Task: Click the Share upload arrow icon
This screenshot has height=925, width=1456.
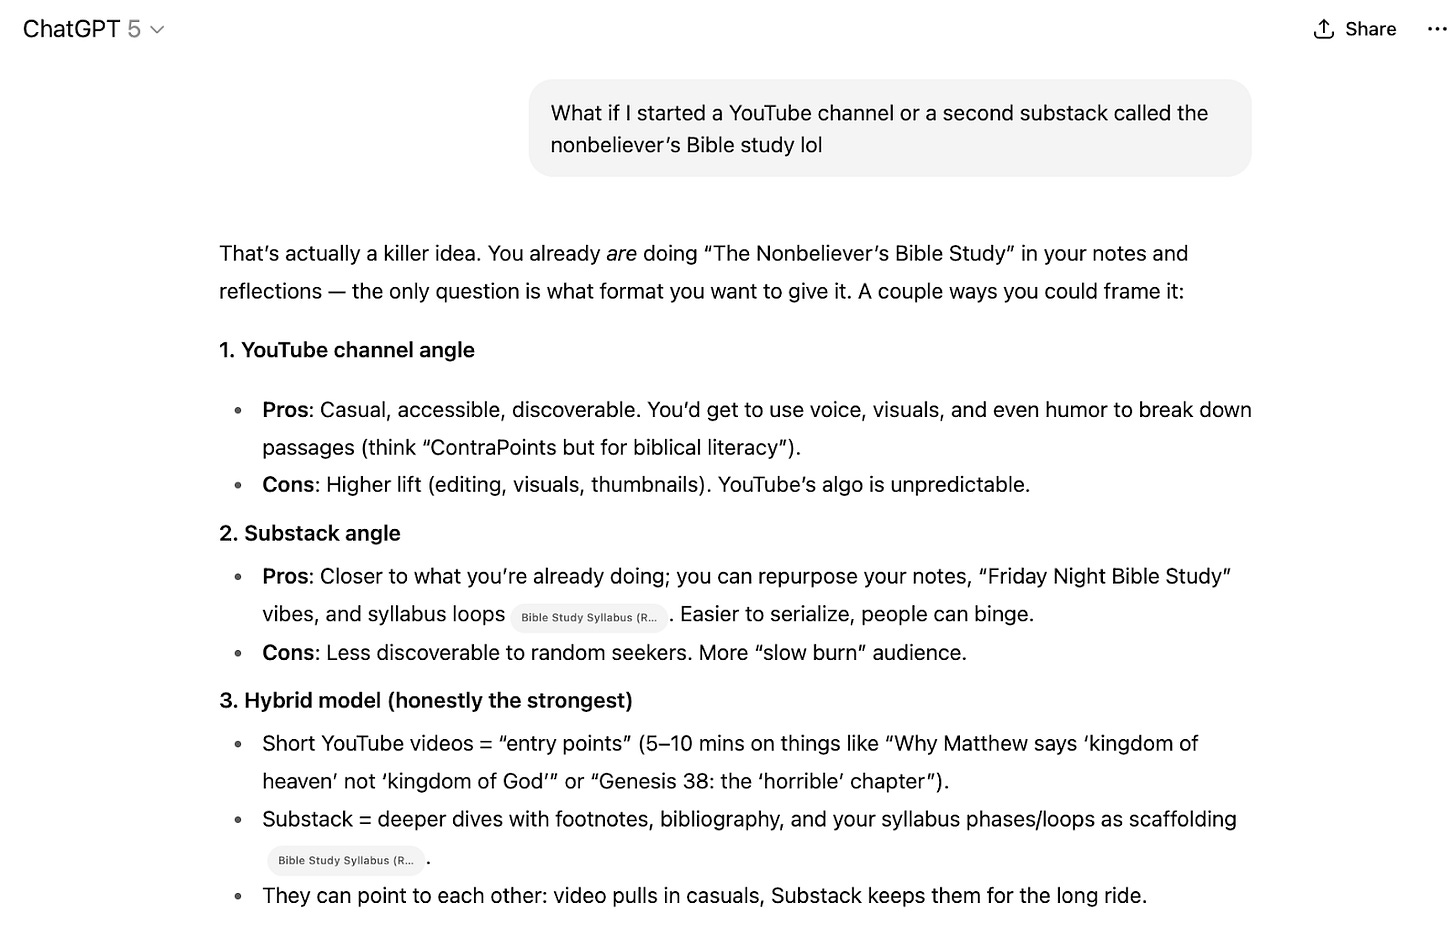Action: pos(1324,29)
